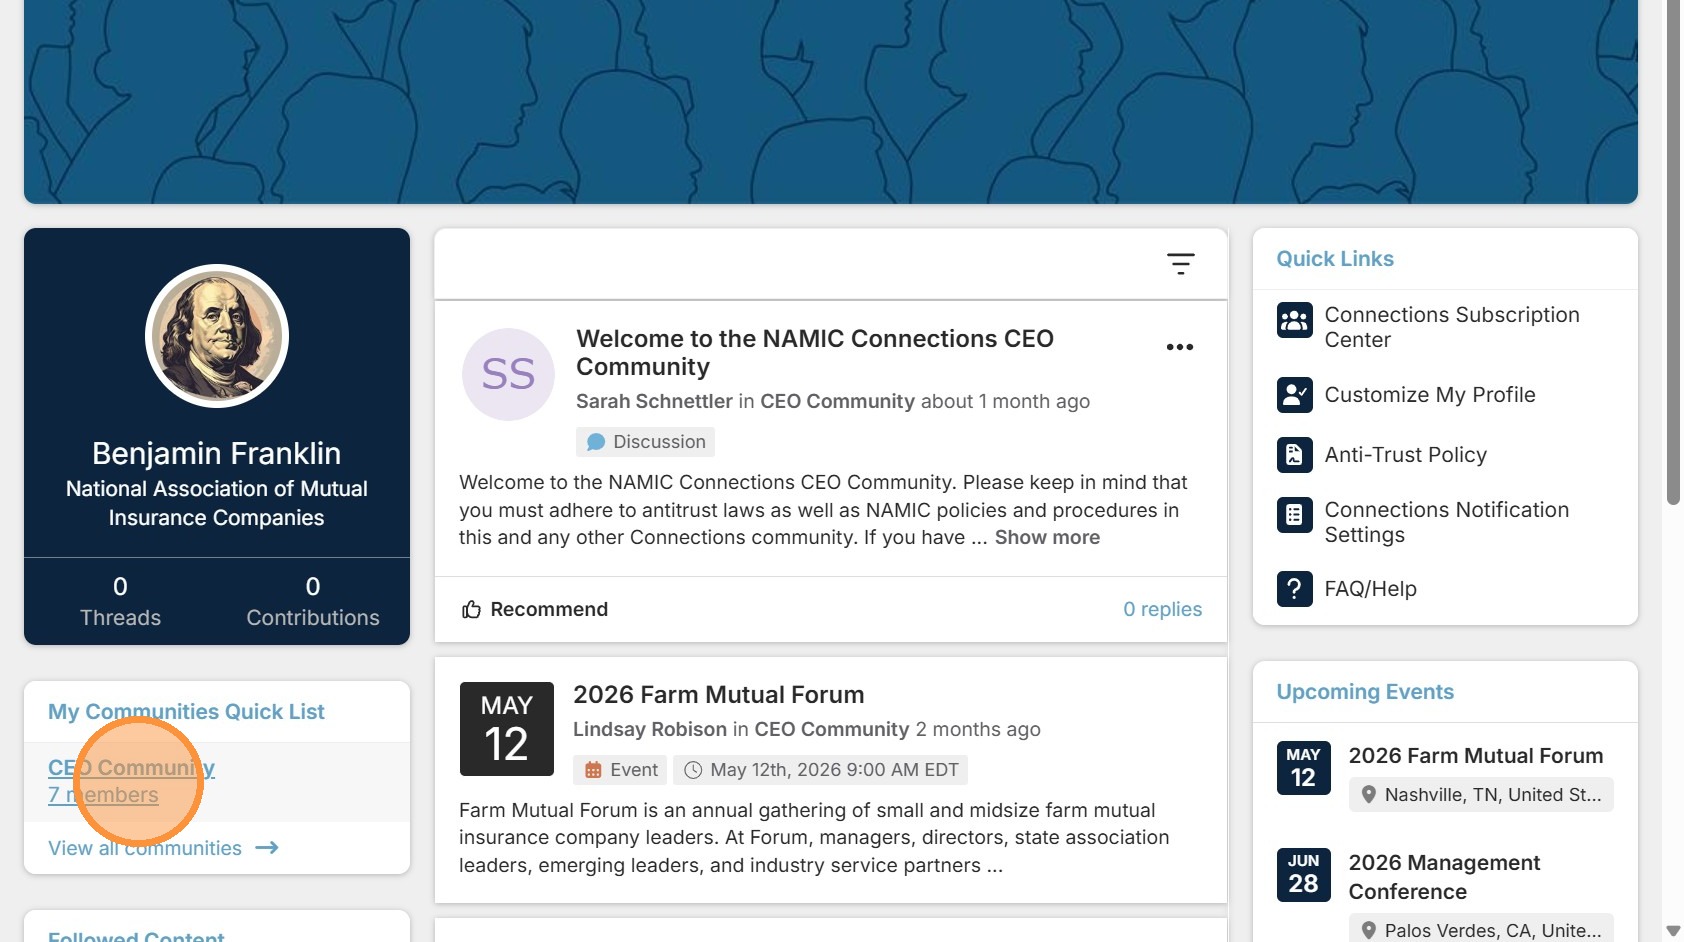
Task: Click the scrollbar down arrow
Action: (1673, 931)
